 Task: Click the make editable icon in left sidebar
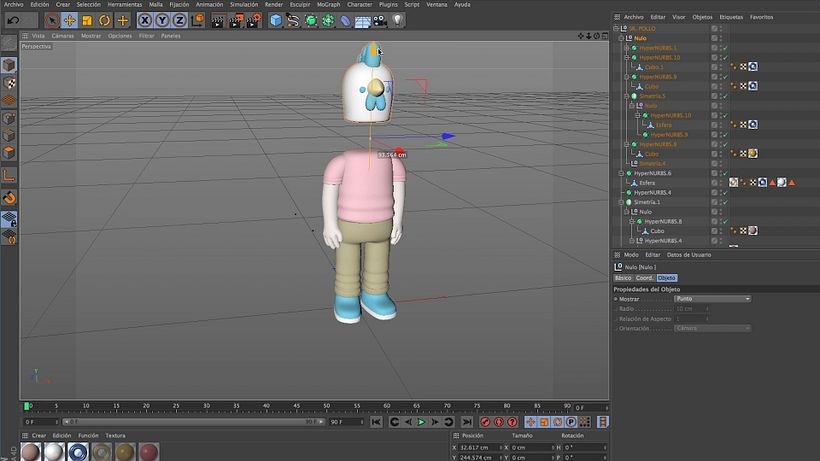[9, 43]
